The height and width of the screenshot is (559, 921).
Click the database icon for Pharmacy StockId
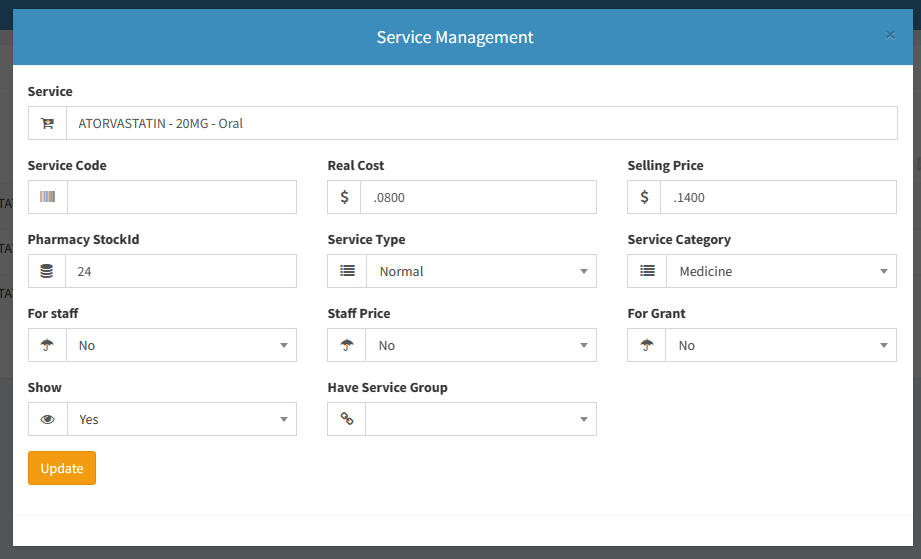47,272
